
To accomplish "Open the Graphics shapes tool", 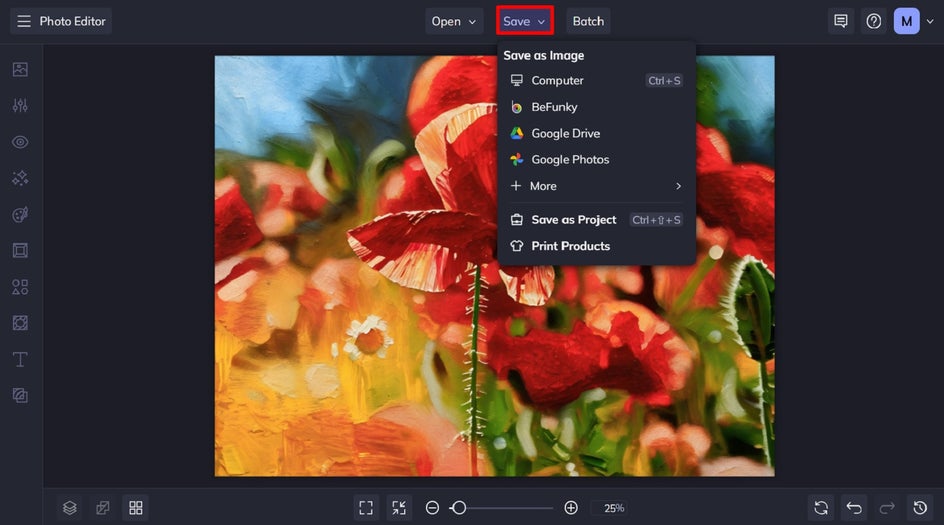I will coord(20,287).
